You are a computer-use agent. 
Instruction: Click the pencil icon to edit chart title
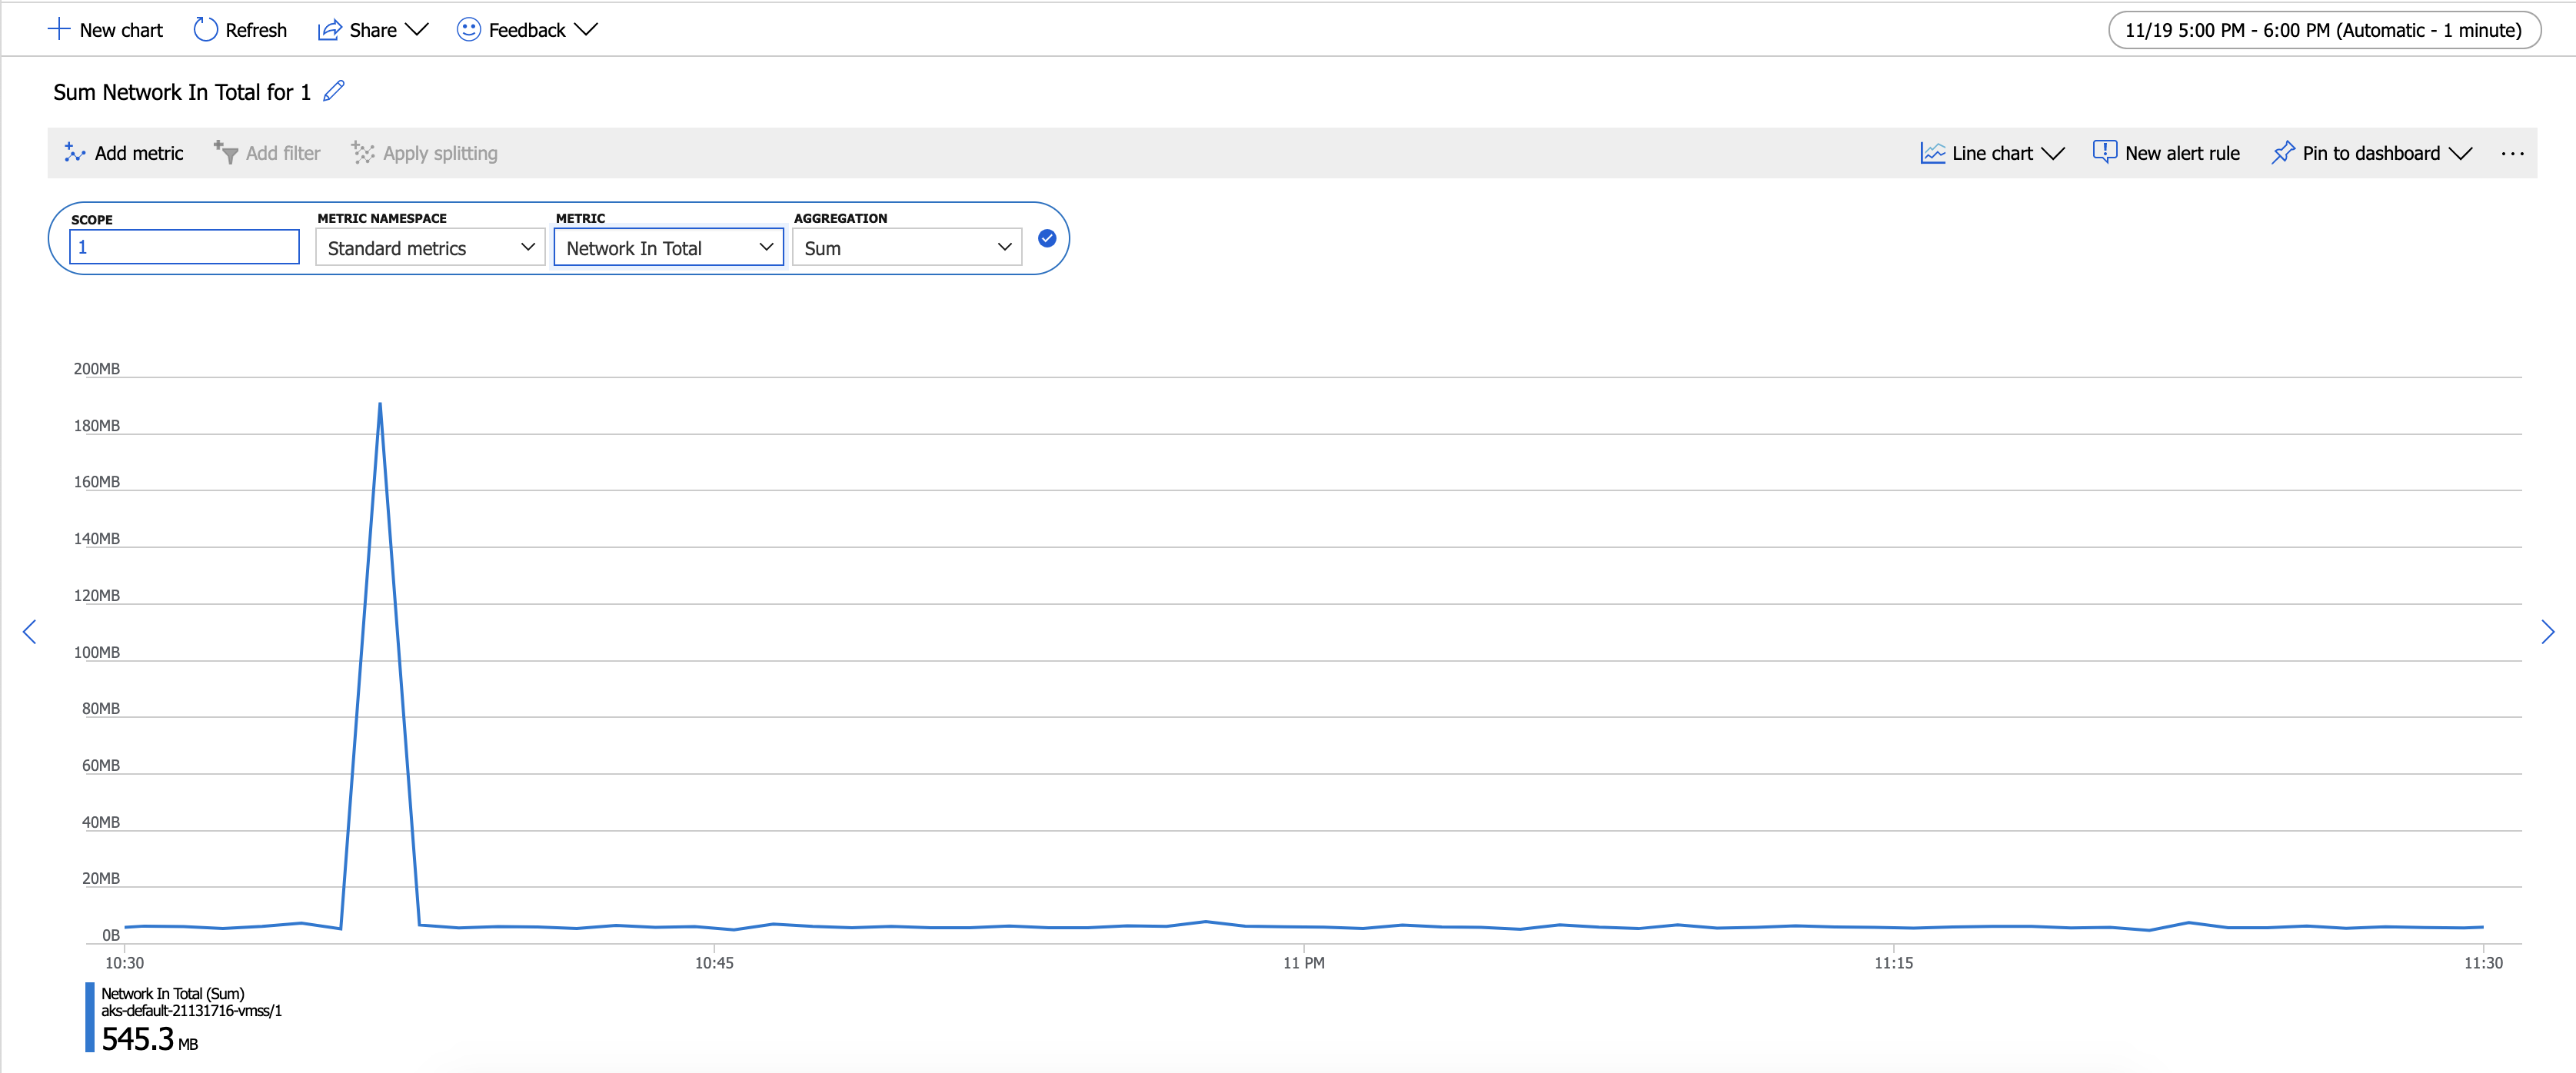(x=334, y=91)
